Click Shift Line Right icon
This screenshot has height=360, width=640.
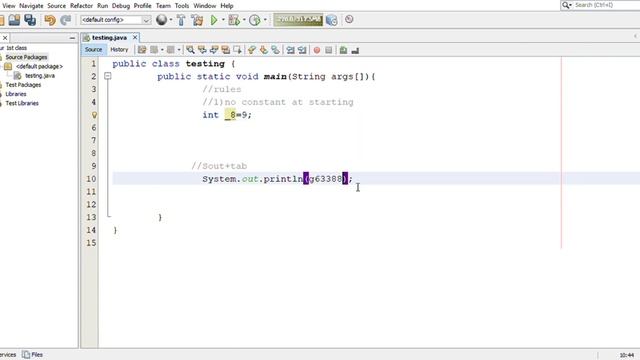pyautogui.click(x=302, y=50)
